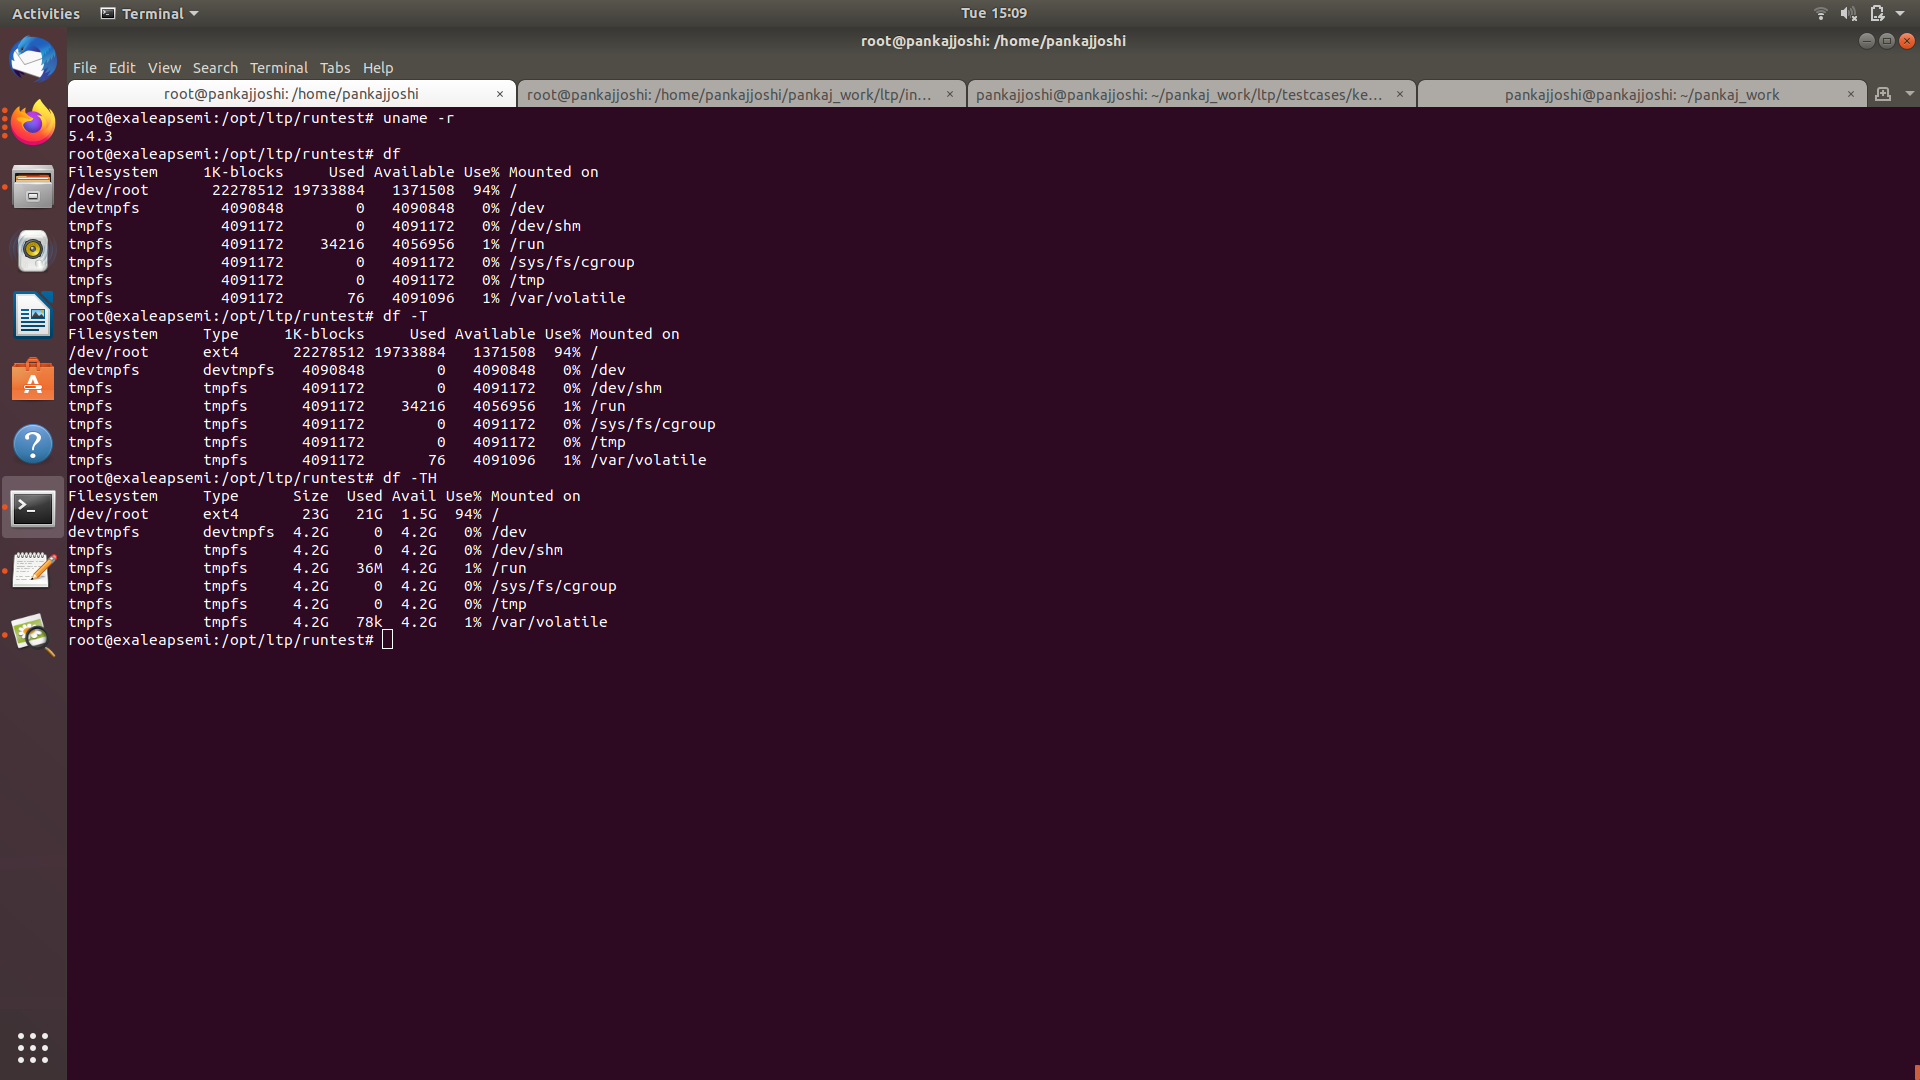Open LibreOffice Writer from the dock

tap(33, 315)
